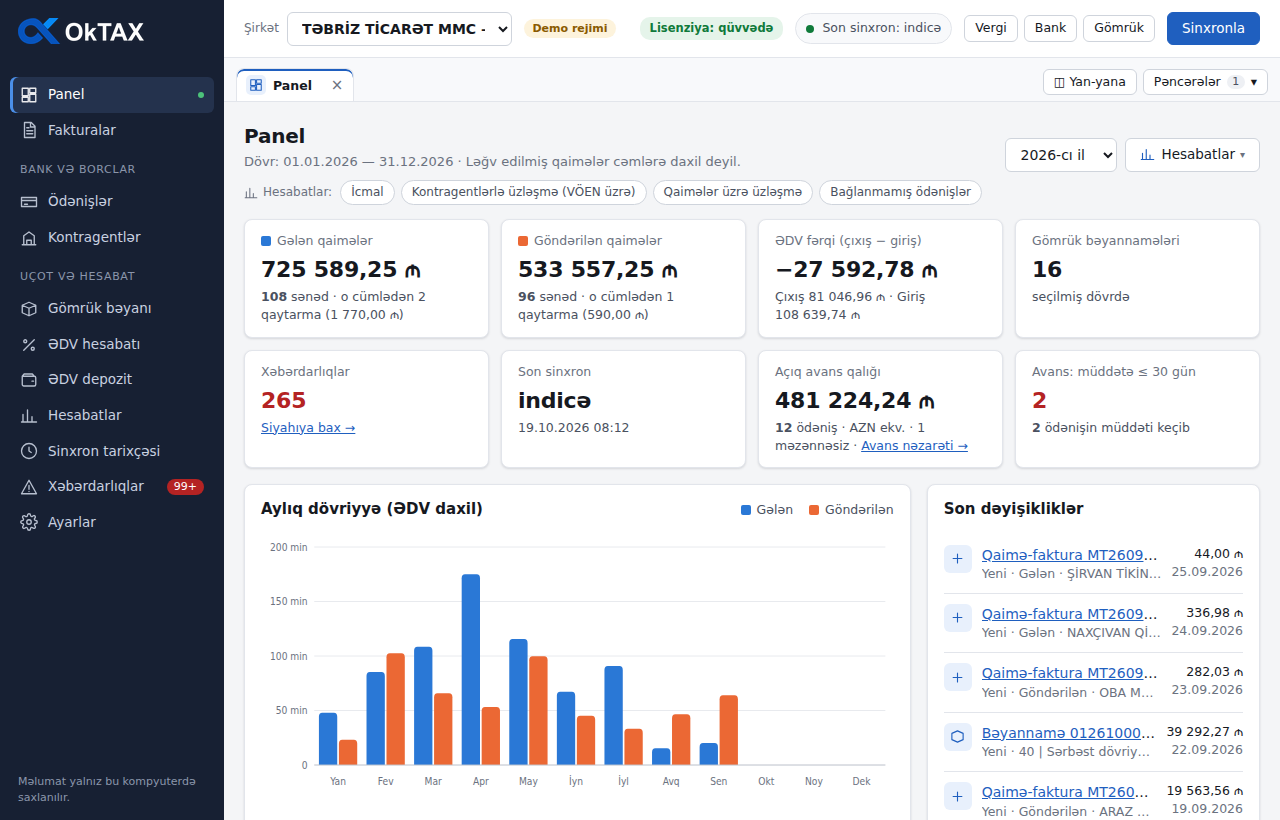Select the ƏDV hesabatı percent icon
Image resolution: width=1280 pixels, height=820 pixels.
pos(29,344)
